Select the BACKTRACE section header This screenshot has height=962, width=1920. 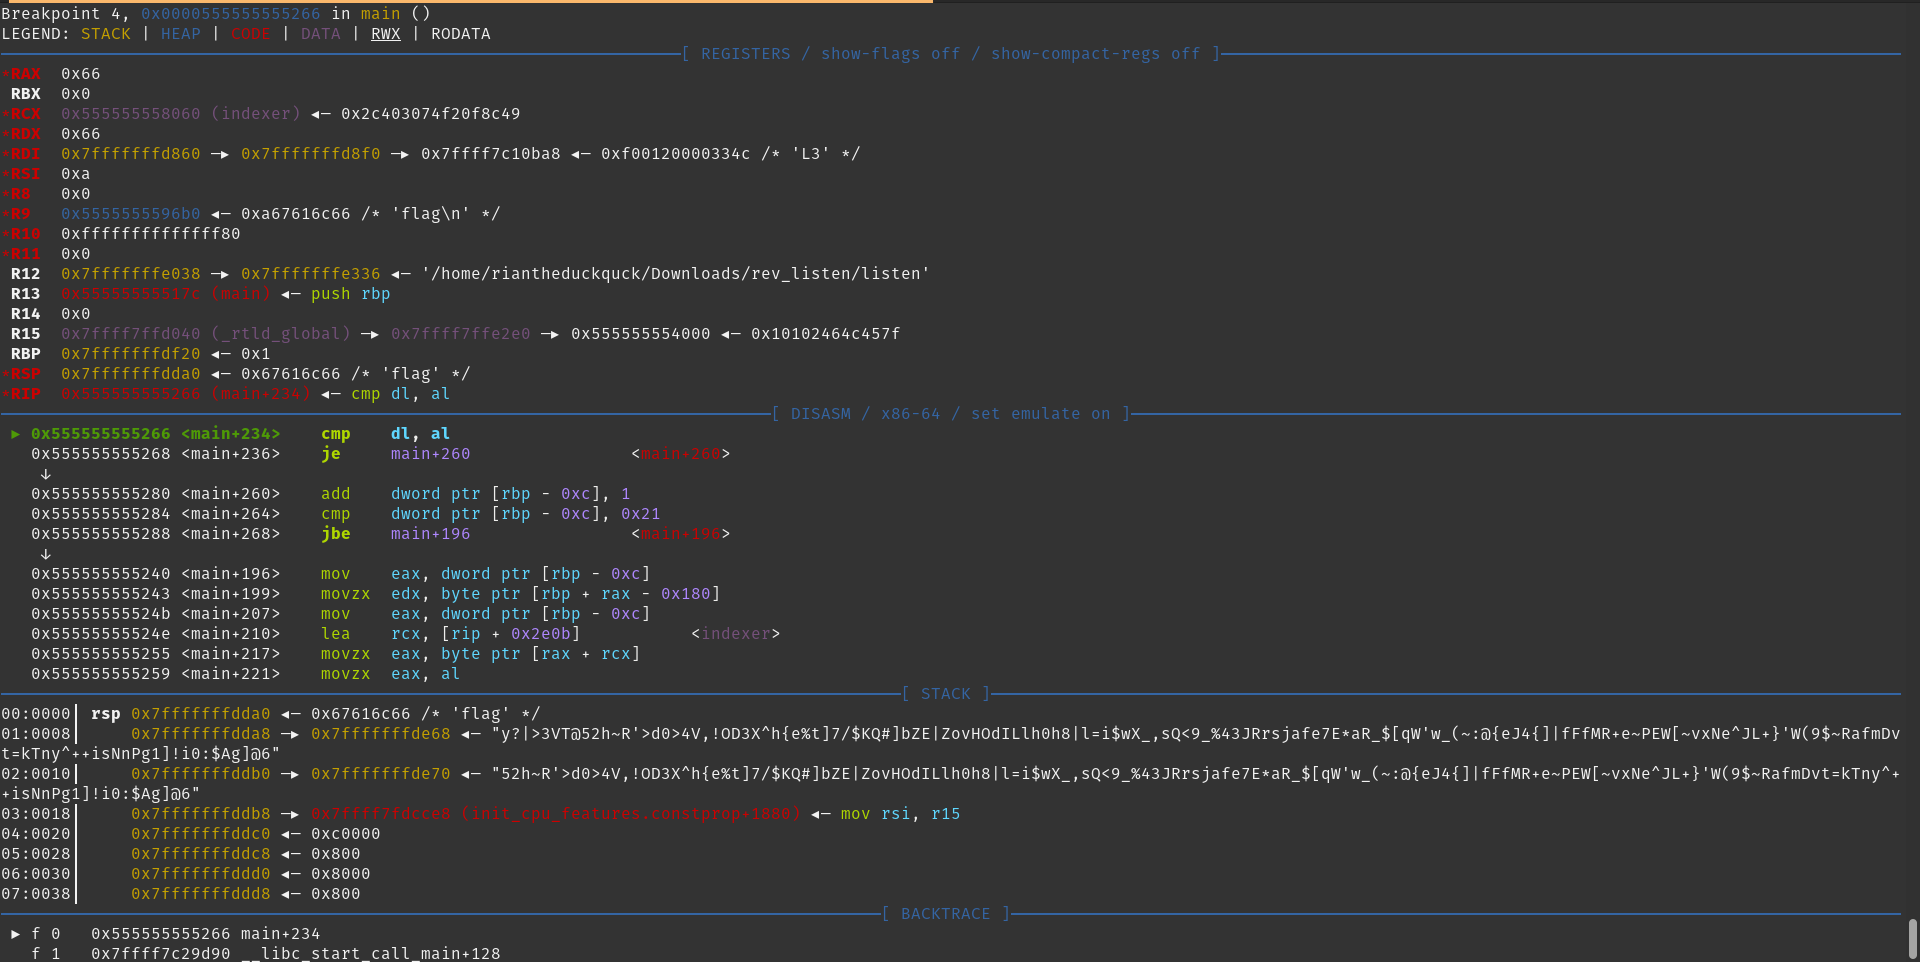click(945, 914)
